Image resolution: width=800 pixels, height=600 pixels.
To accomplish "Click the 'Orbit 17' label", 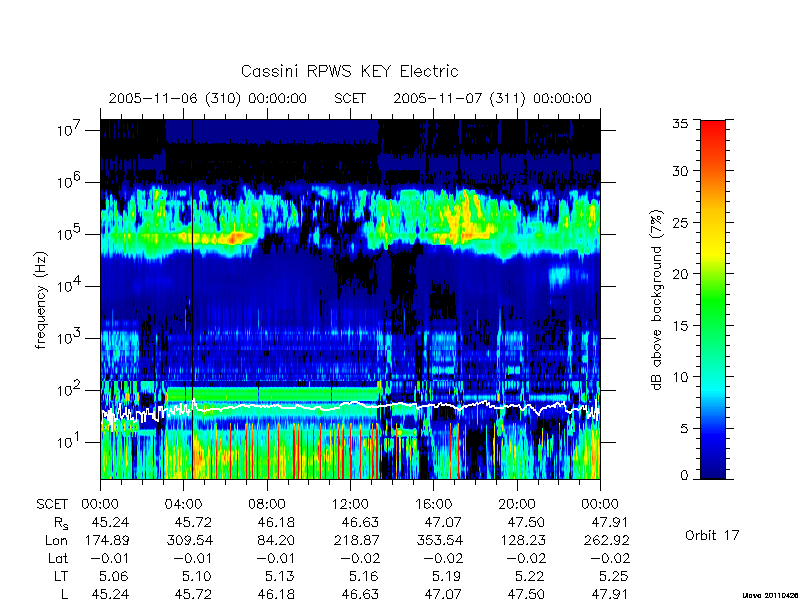I will tap(712, 535).
